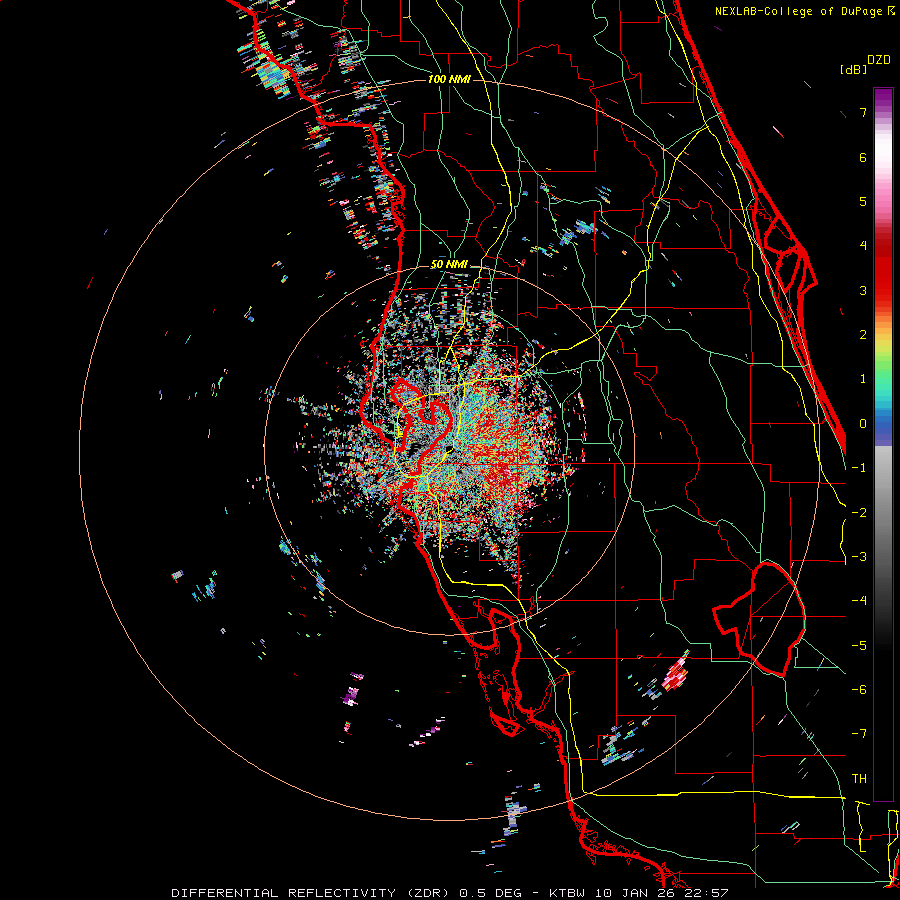Click the value 5 on the color scale
The height and width of the screenshot is (900, 900).
tap(863, 201)
